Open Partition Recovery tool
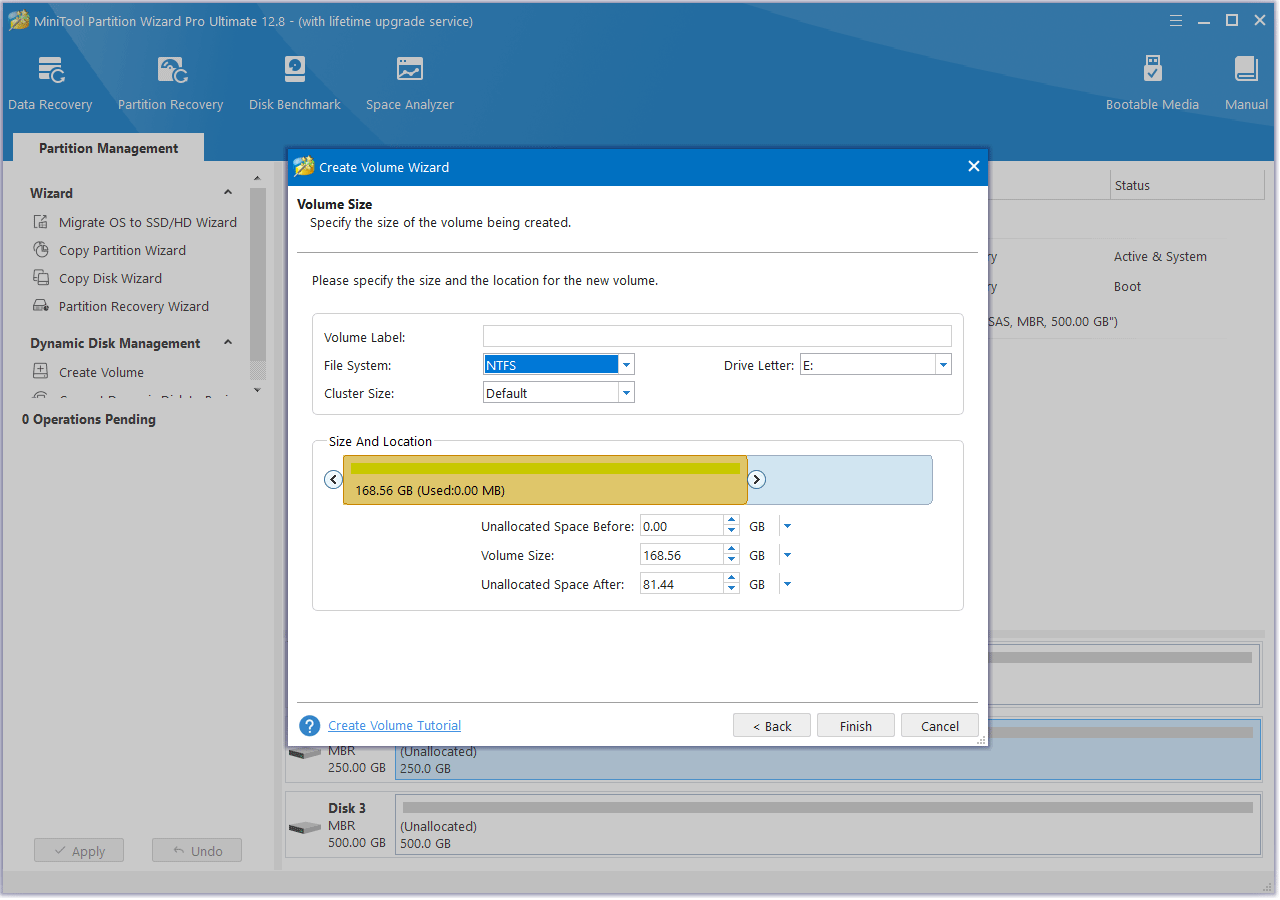The image size is (1280, 900). [170, 83]
